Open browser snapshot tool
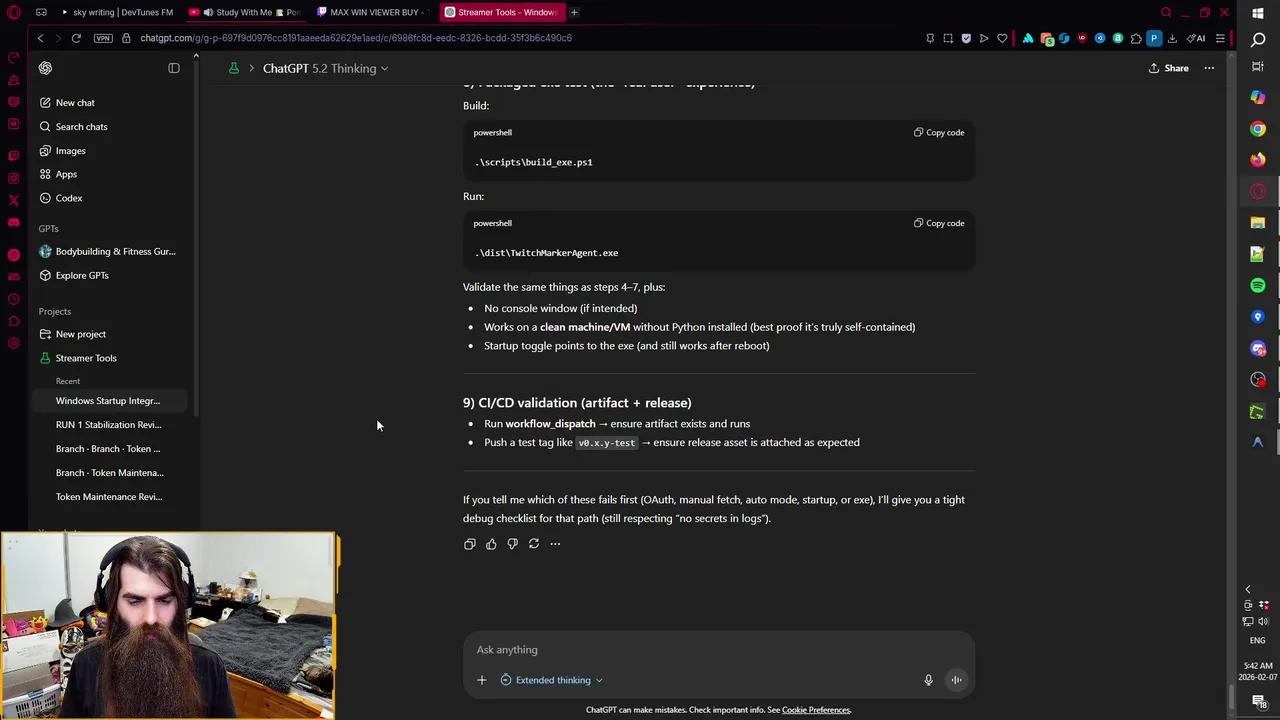Screen dimensions: 1280x720 click(x=948, y=38)
